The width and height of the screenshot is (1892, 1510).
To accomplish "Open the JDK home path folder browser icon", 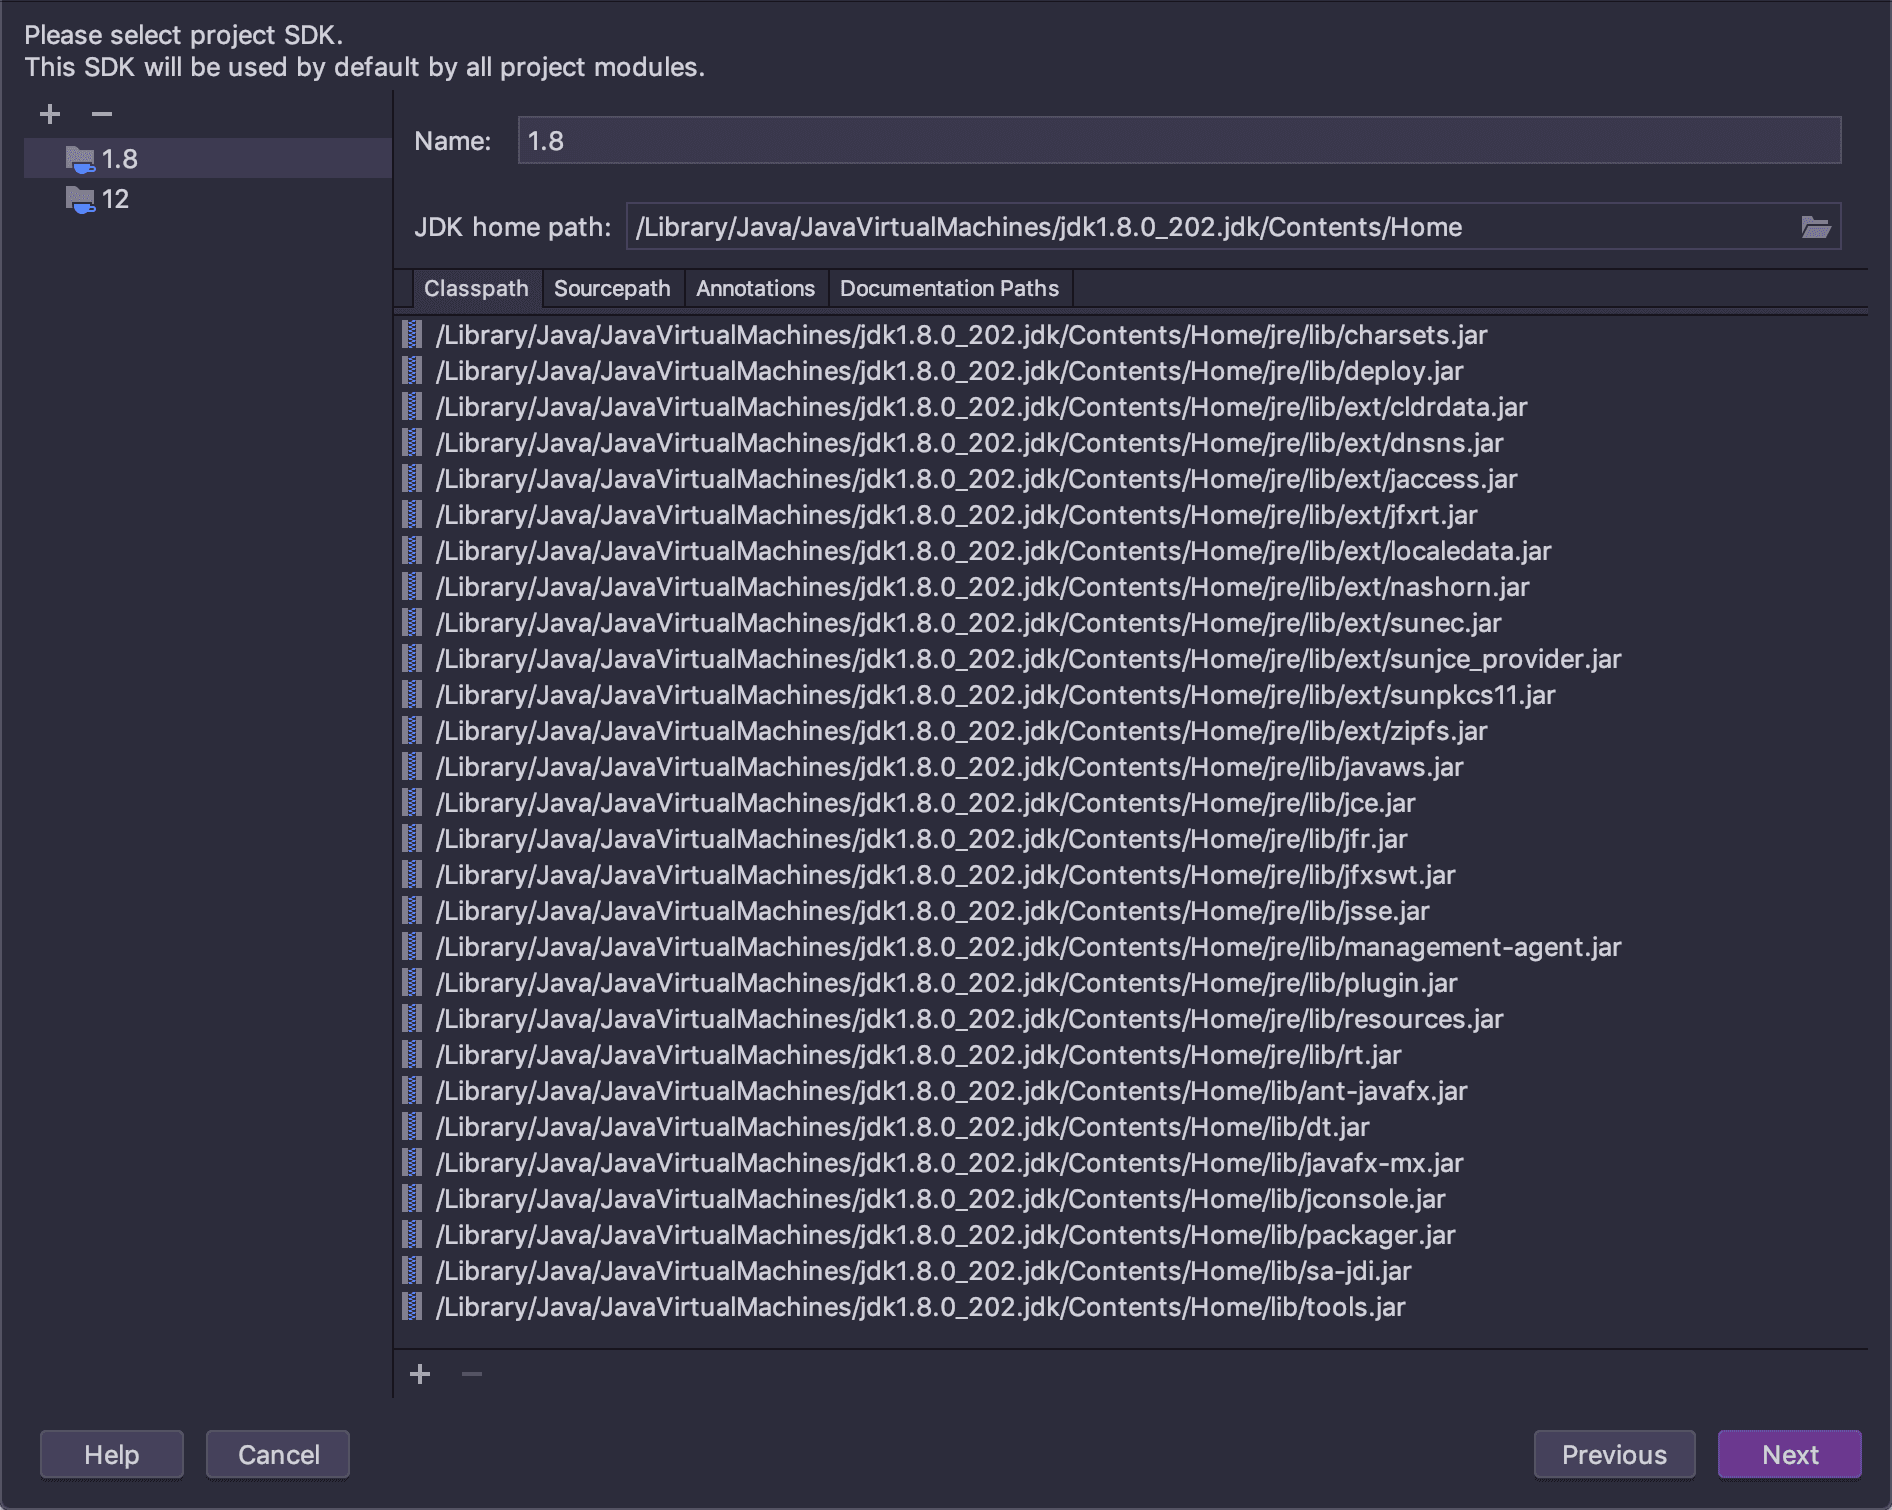I will tap(1818, 227).
